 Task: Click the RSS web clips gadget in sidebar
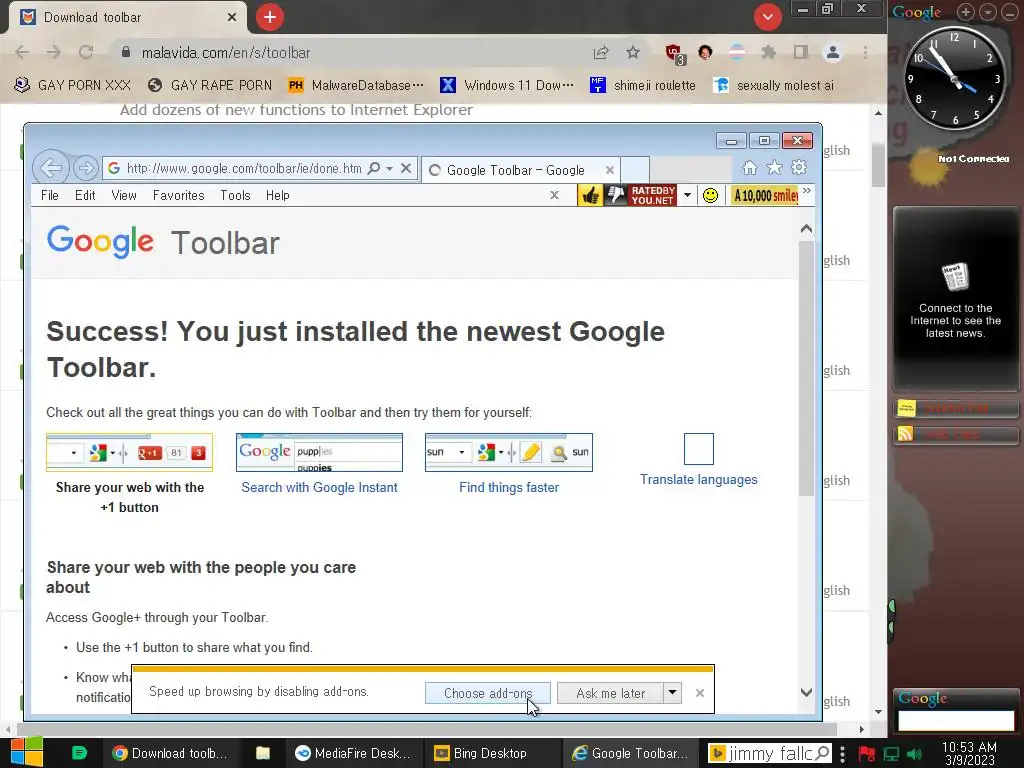(x=955, y=434)
